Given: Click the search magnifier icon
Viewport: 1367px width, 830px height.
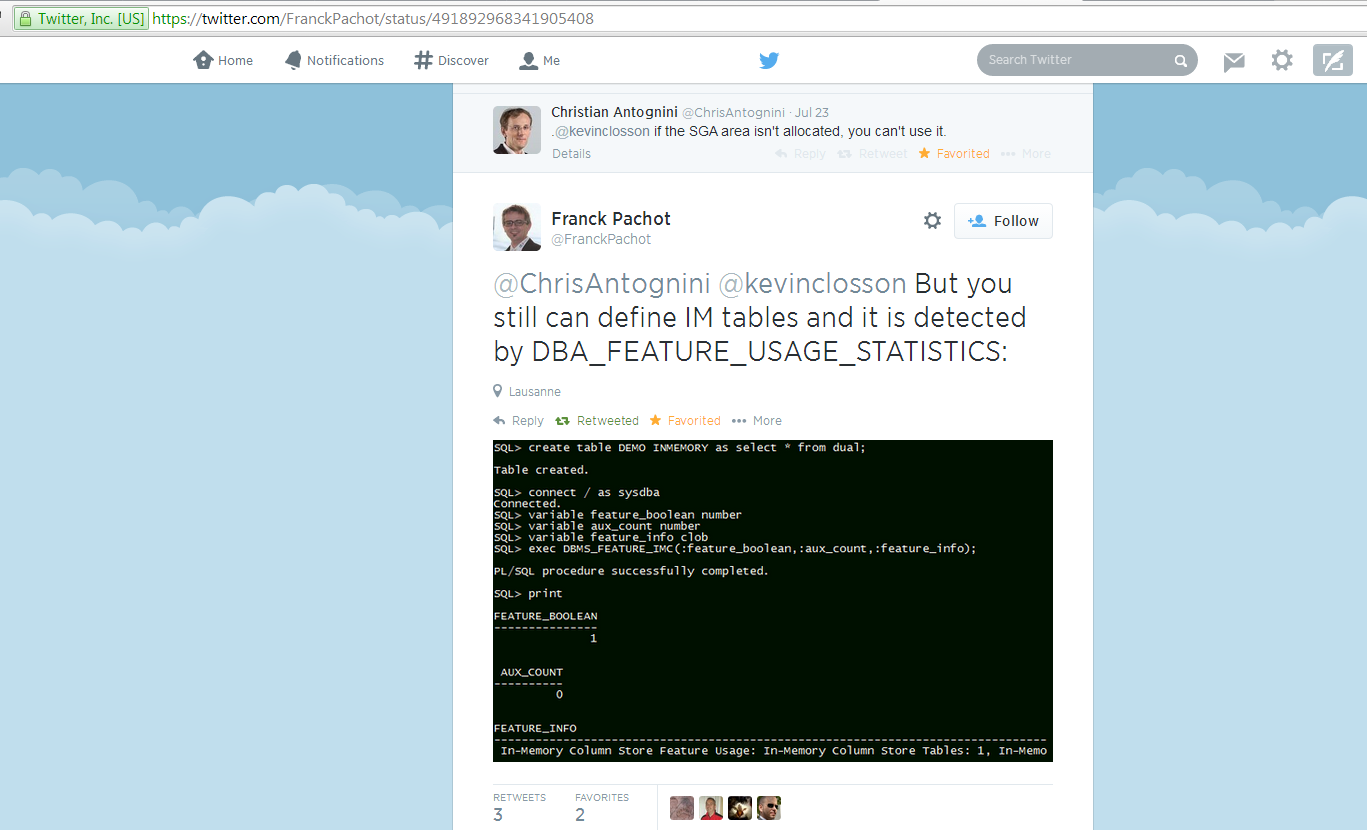Looking at the screenshot, I should click(1181, 60).
